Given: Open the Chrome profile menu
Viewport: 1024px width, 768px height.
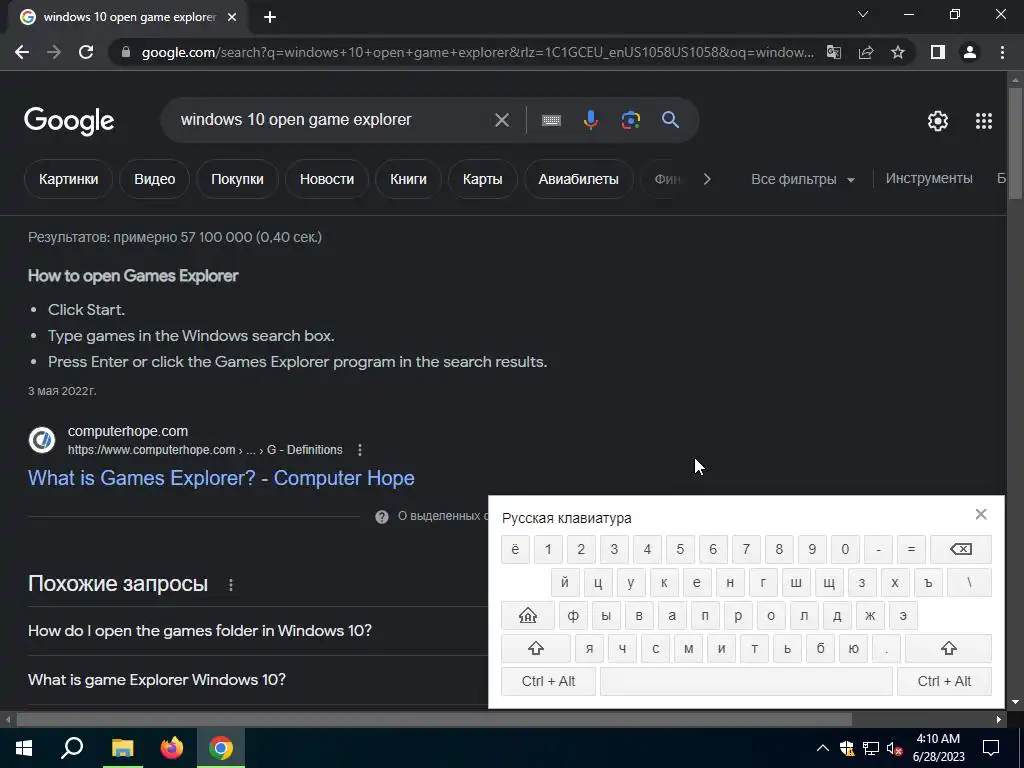Looking at the screenshot, I should 970,52.
